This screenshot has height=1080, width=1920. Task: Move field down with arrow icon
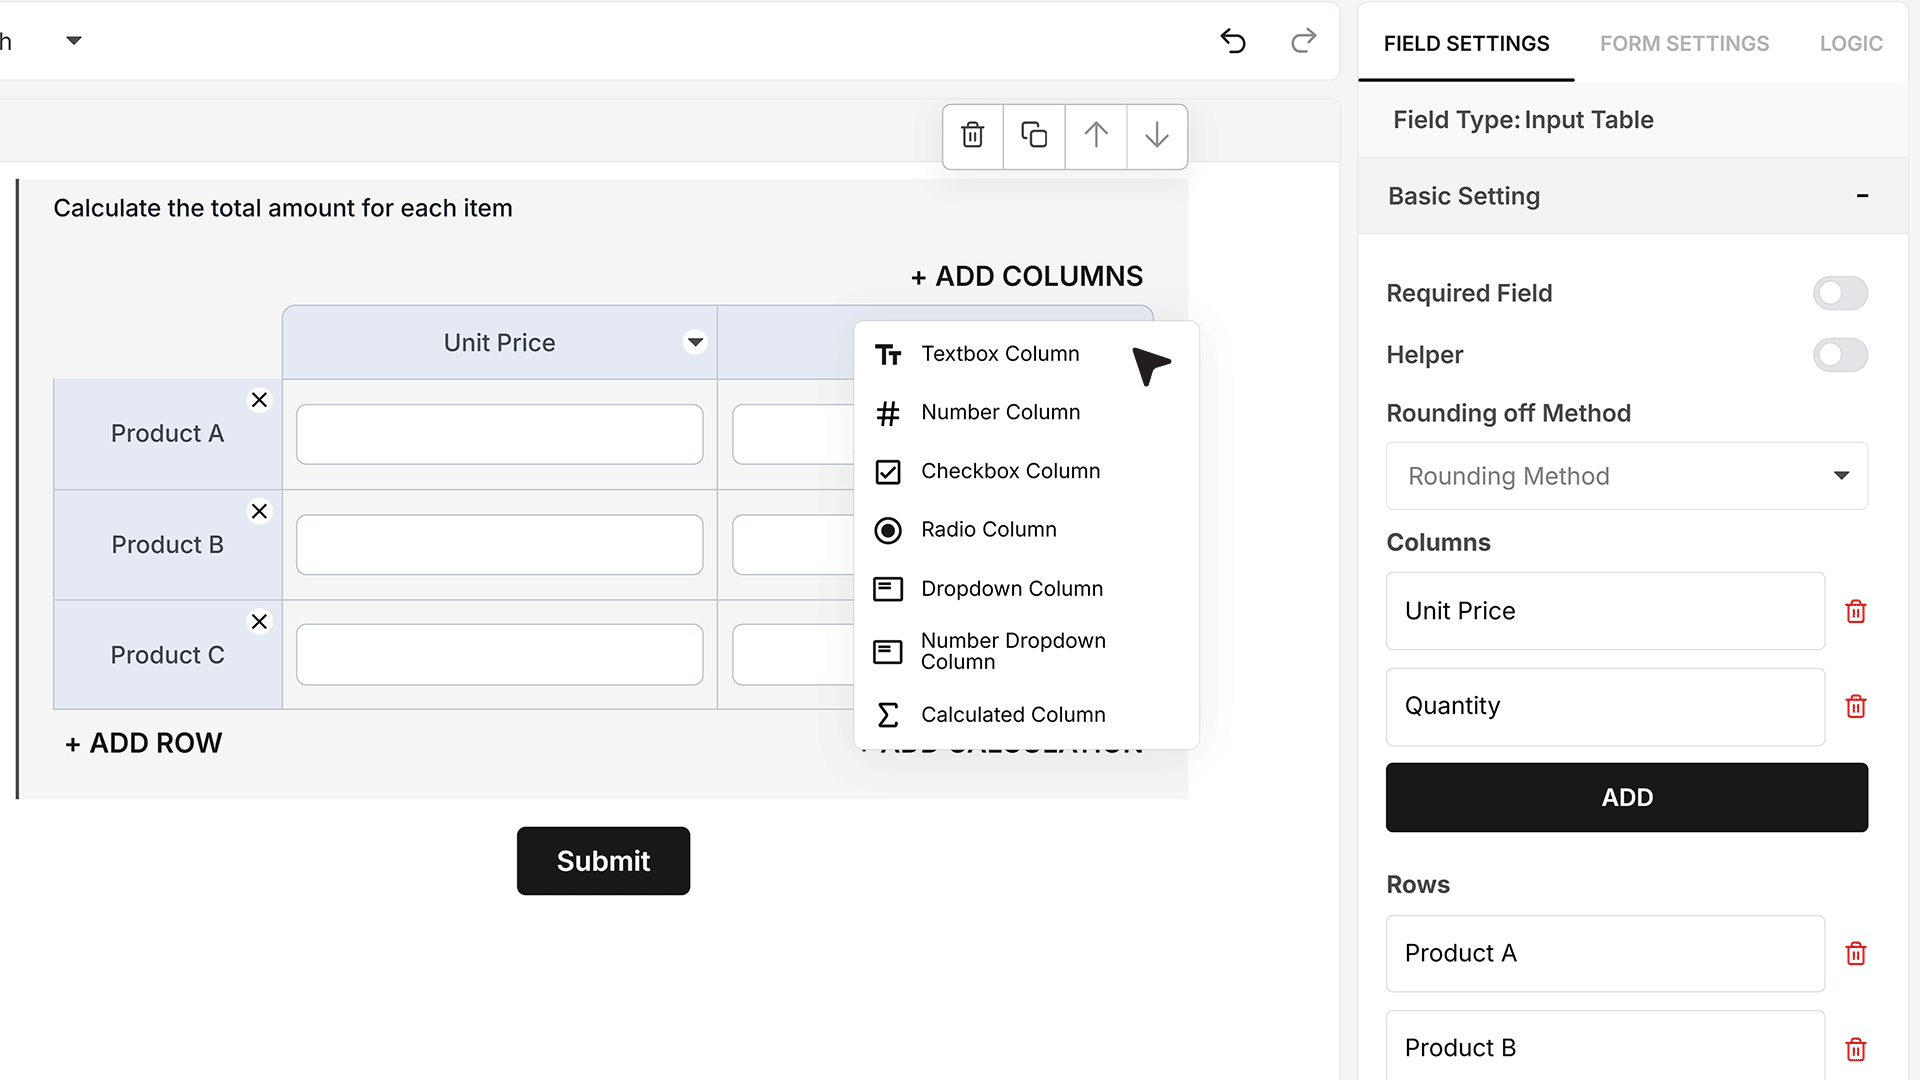click(1157, 136)
